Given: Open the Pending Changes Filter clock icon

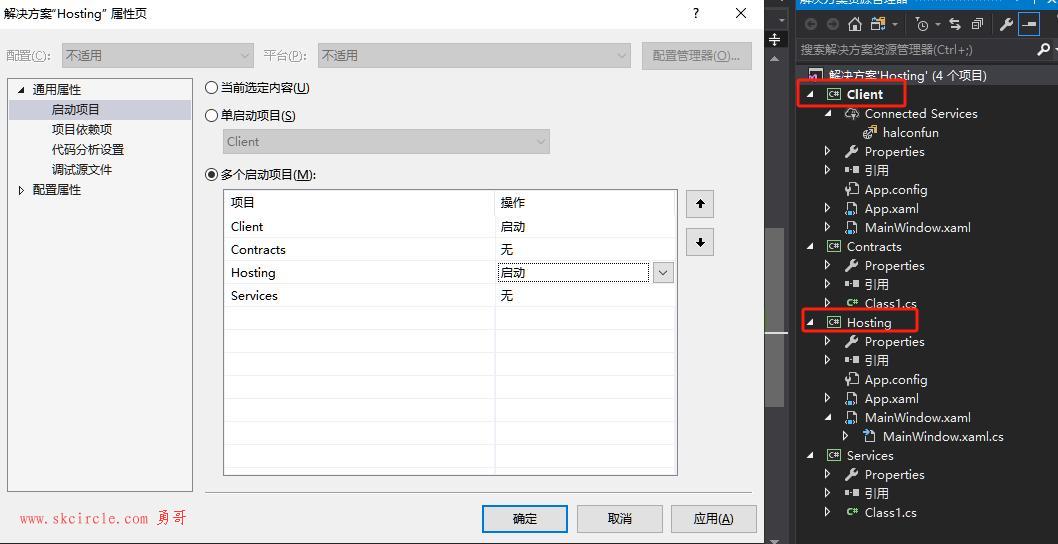Looking at the screenshot, I should click(x=922, y=24).
